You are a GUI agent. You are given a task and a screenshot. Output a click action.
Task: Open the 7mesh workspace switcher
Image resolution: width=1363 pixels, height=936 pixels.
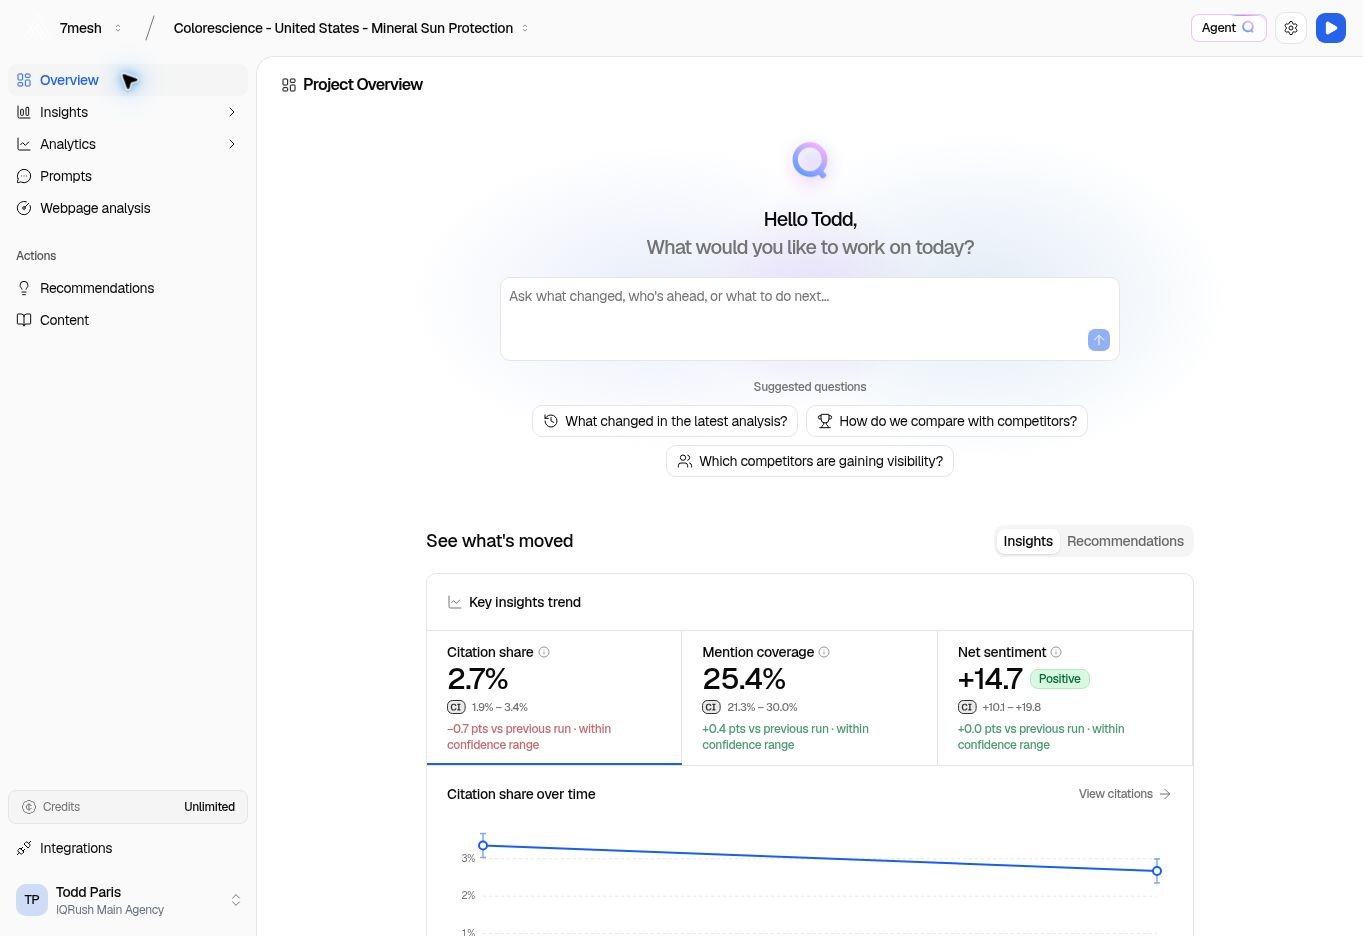click(x=118, y=28)
